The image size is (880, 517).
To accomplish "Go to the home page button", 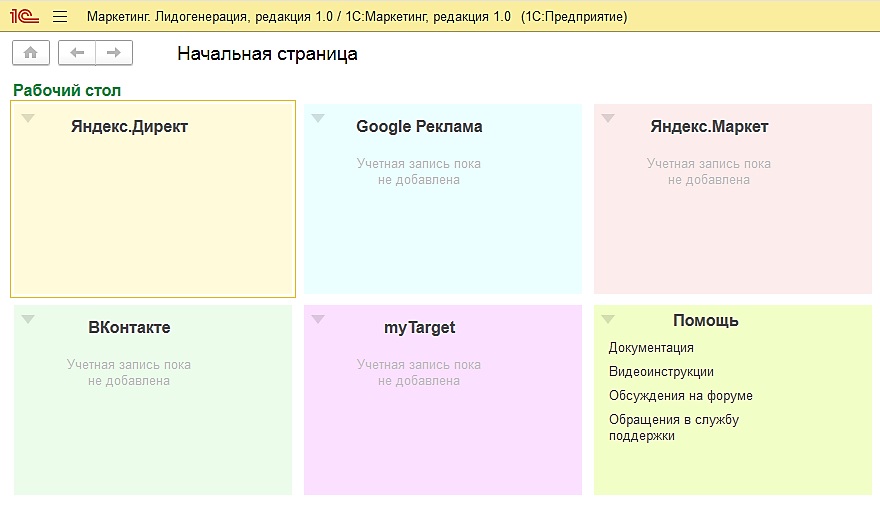I will click(31, 53).
